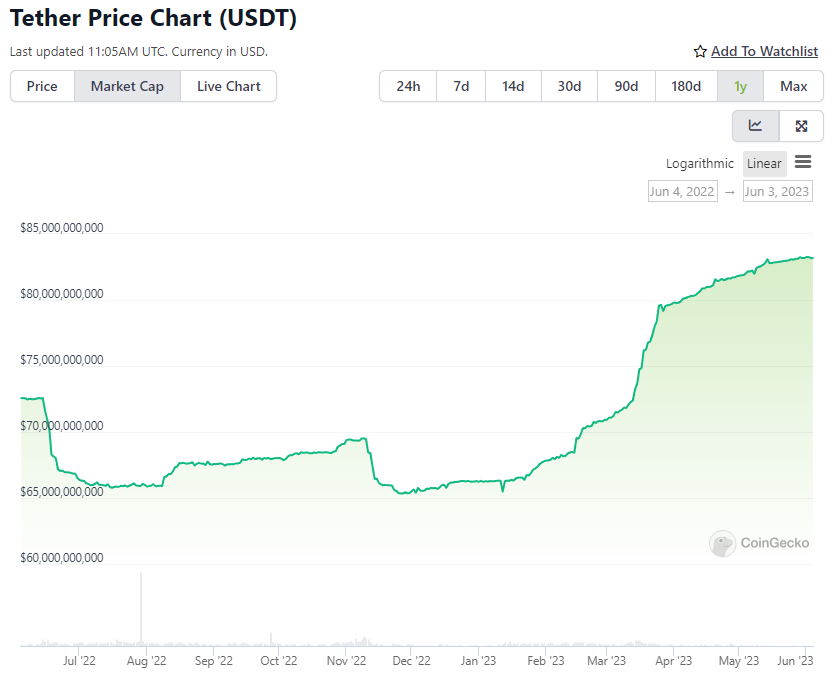Viewport: 840px width, 679px height.
Task: Click the Aug '22 axis label
Action: 146,661
